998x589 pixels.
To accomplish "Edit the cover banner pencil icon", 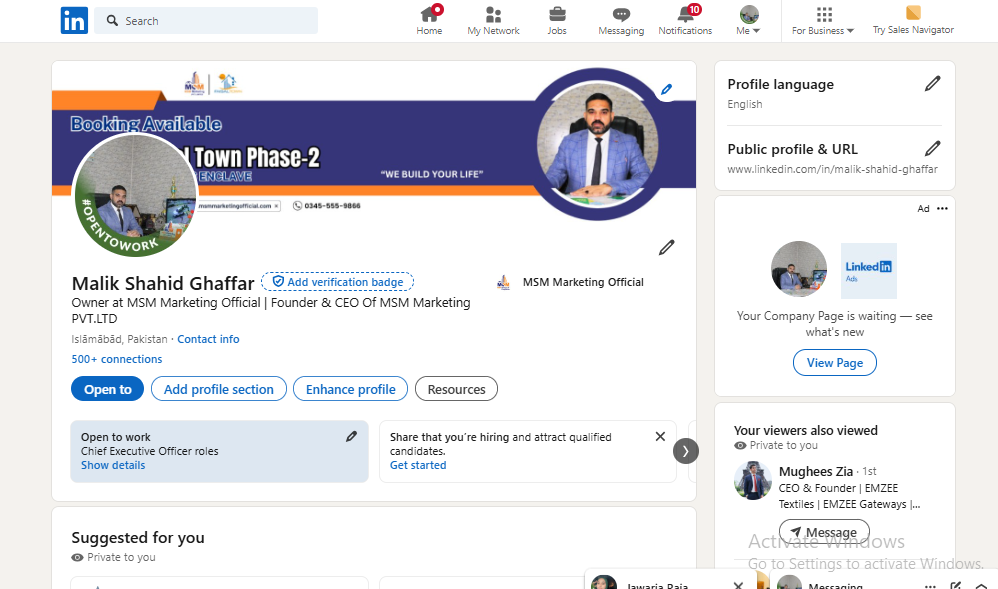I will [x=667, y=89].
